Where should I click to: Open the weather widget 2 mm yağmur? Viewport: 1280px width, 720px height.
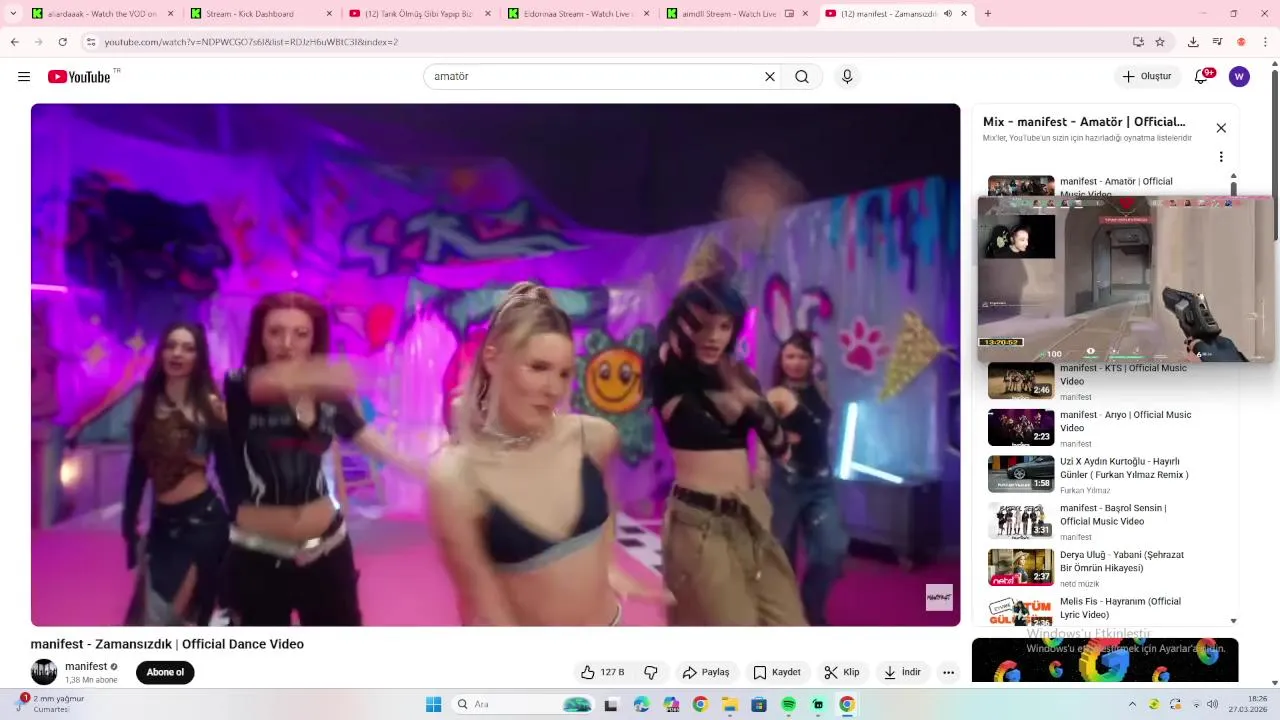point(50,704)
